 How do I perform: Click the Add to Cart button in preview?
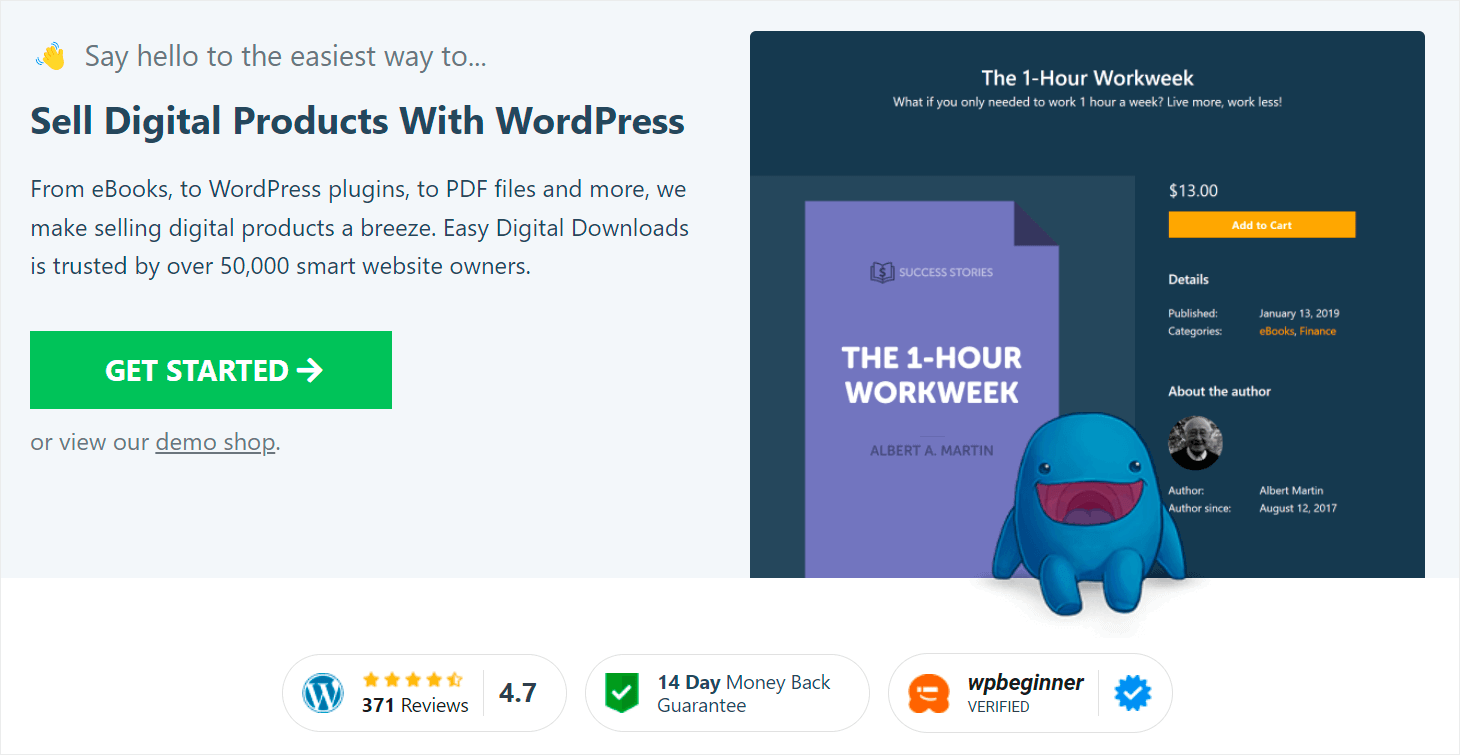(x=1262, y=225)
